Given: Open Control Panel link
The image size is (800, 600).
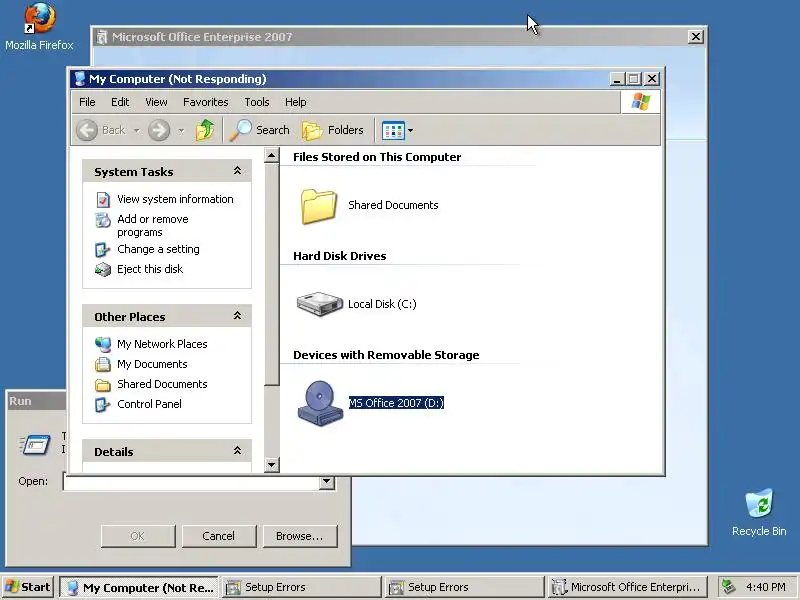Looking at the screenshot, I should click(149, 404).
